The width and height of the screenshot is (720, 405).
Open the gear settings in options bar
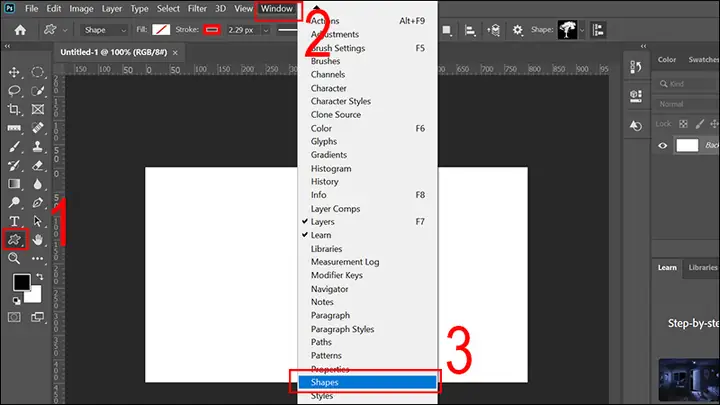[x=518, y=30]
